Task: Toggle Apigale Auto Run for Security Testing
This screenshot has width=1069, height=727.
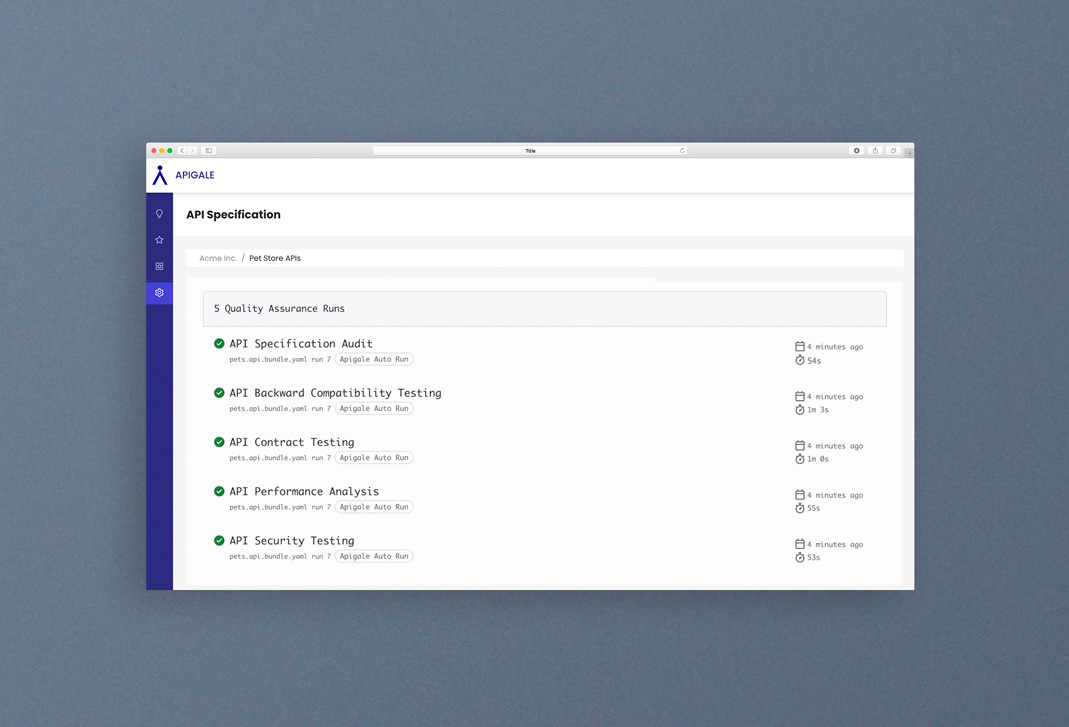Action: pos(374,556)
